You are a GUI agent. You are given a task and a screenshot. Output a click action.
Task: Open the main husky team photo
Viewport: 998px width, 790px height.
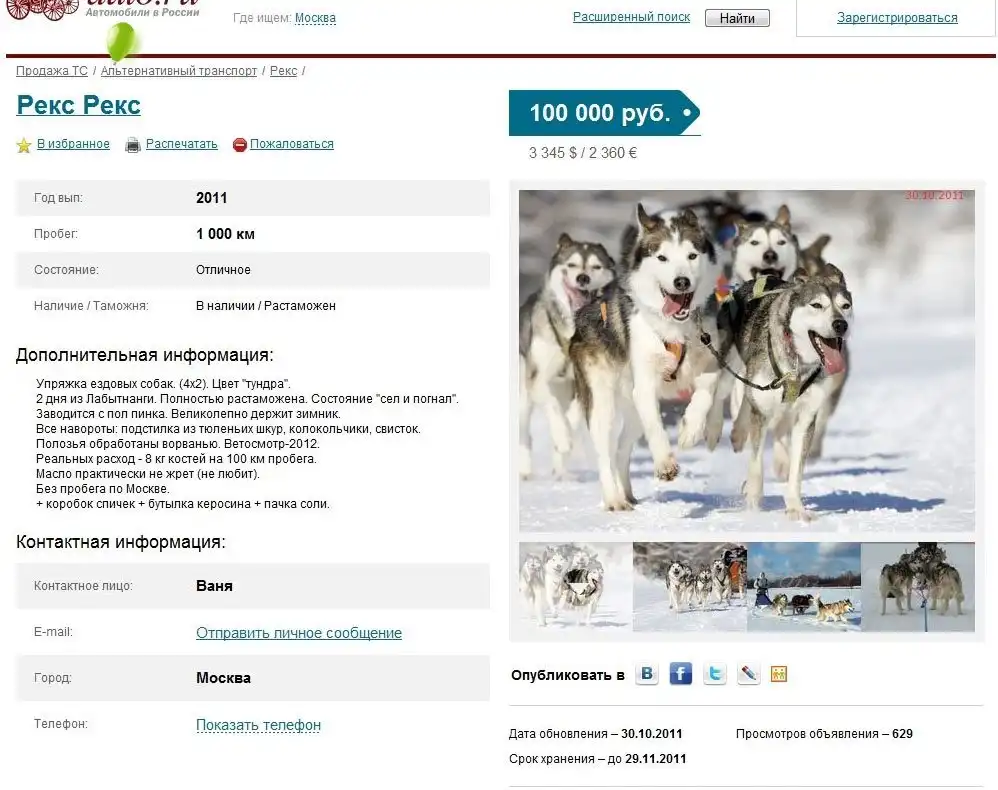tap(747, 361)
